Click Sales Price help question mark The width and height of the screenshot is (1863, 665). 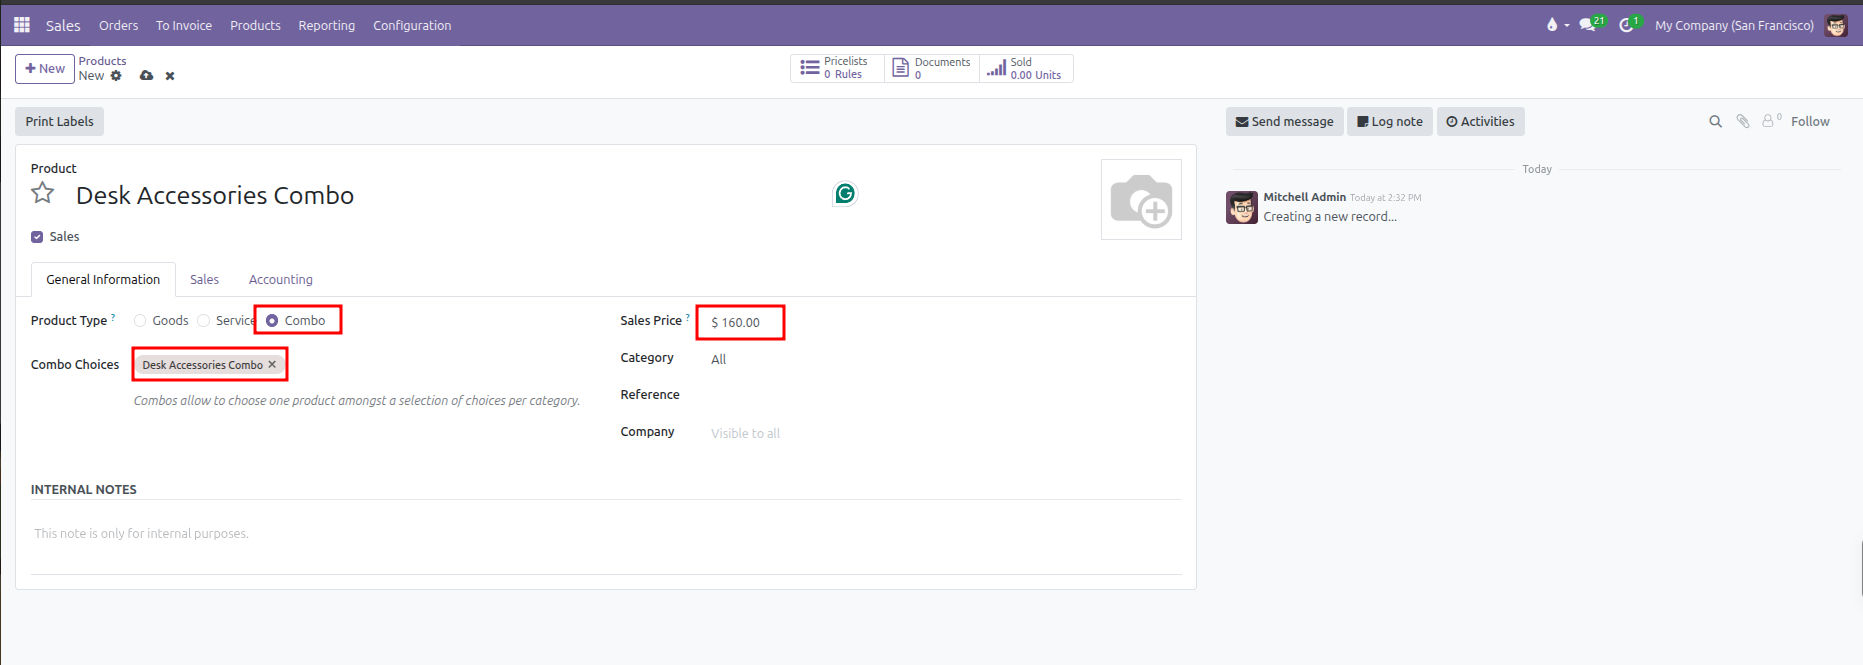(688, 317)
